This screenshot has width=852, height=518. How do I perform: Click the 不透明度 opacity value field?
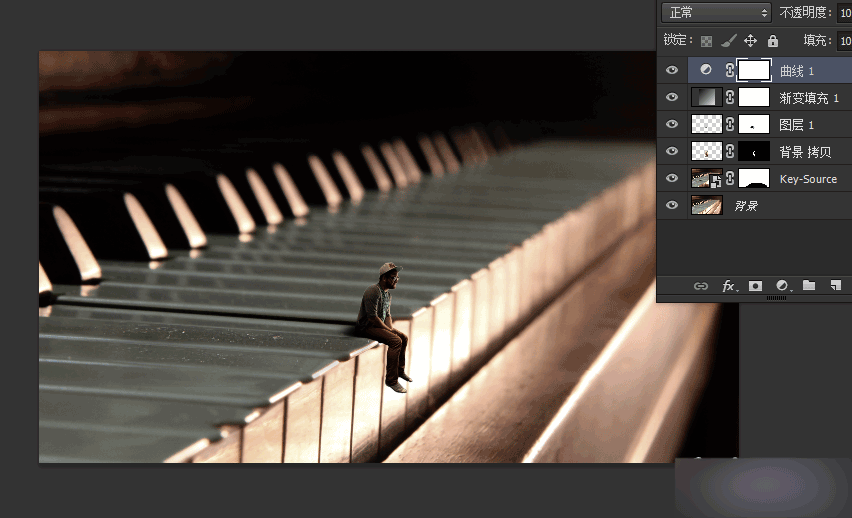tap(845, 13)
